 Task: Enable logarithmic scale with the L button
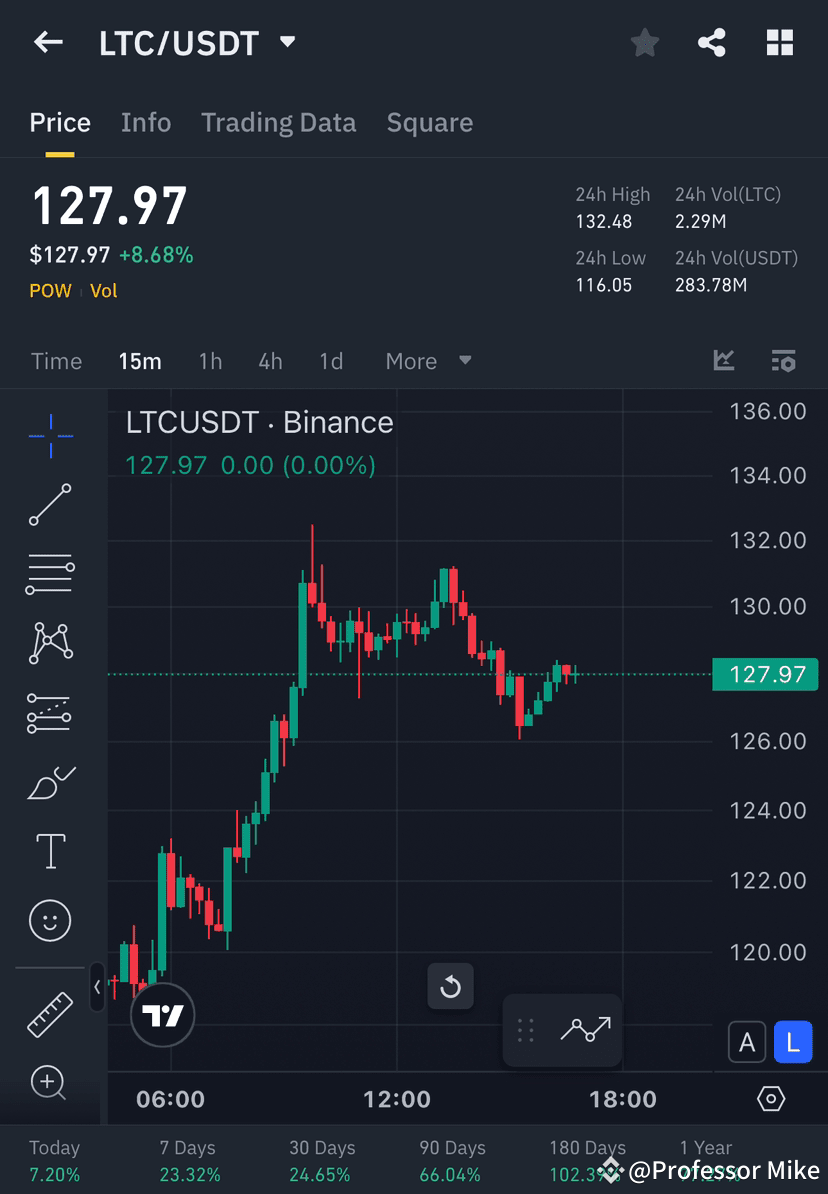point(793,1042)
